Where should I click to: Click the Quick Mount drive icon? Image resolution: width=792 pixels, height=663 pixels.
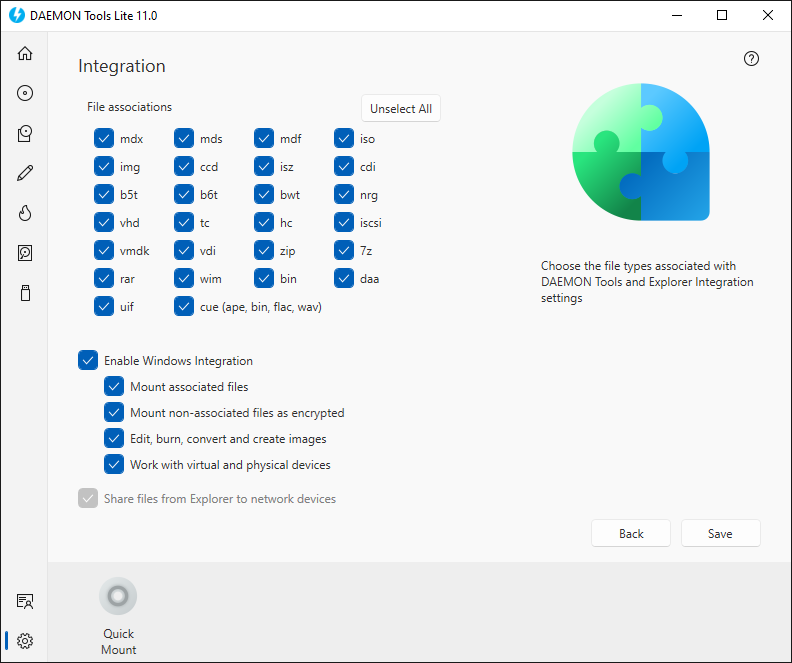coord(118,596)
